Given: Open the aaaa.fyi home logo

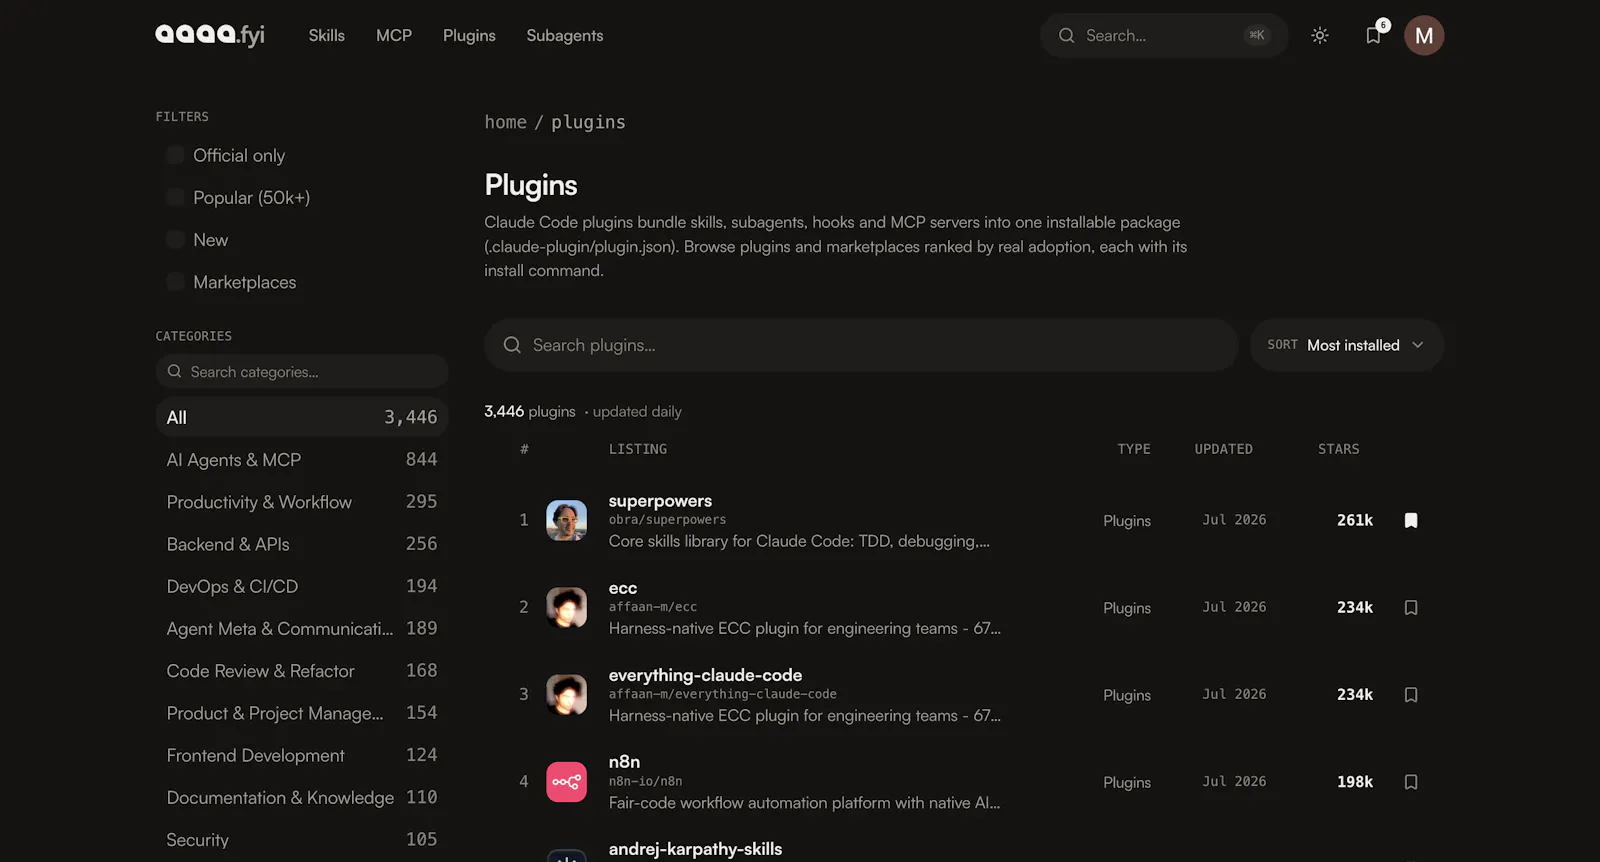Looking at the screenshot, I should coord(210,35).
